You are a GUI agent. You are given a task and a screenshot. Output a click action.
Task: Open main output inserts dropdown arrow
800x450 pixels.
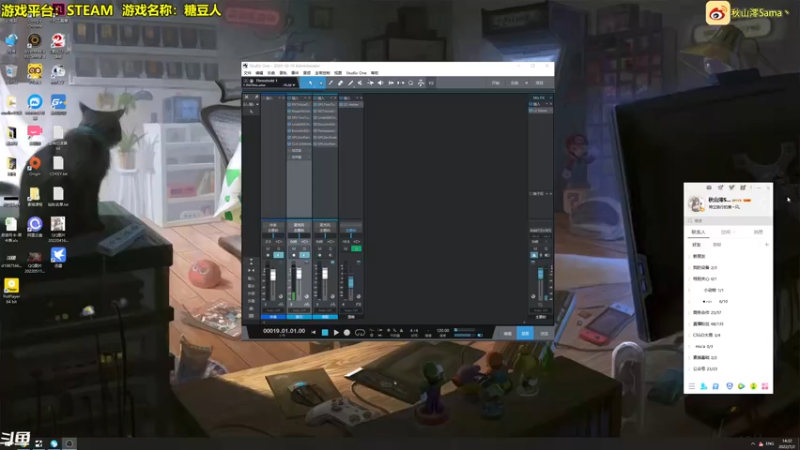point(546,104)
